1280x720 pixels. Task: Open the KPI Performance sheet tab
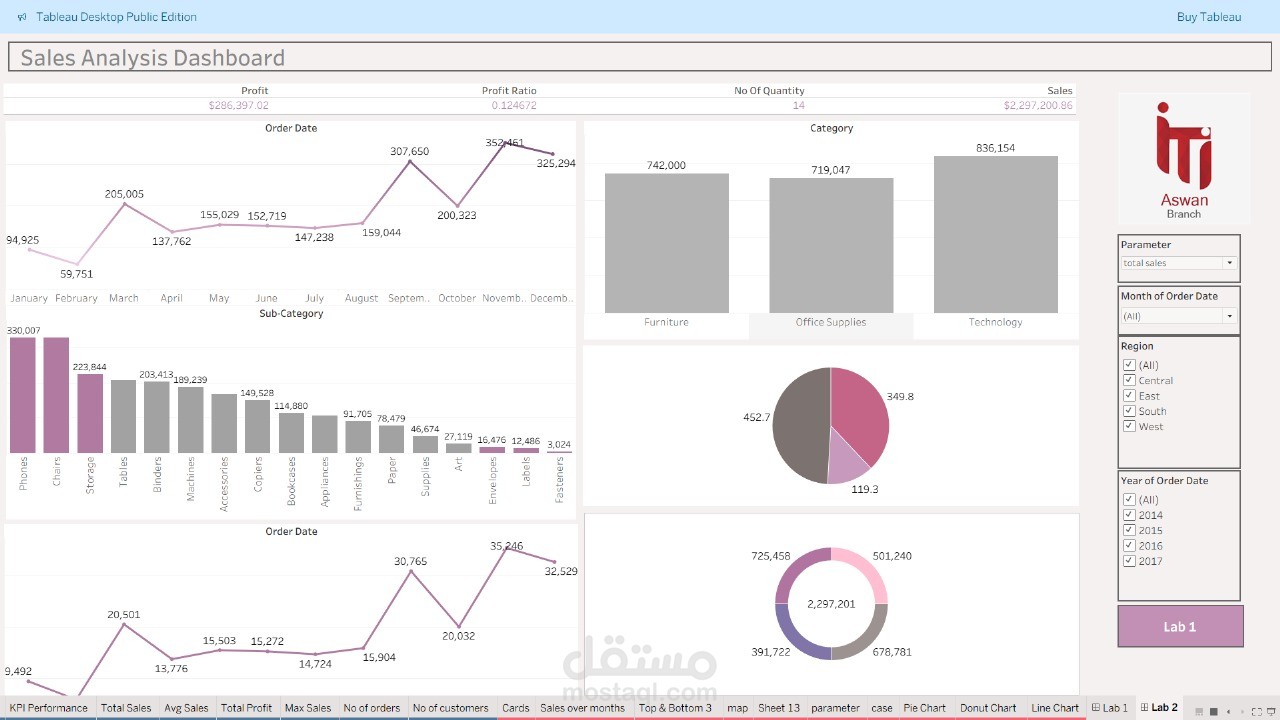pos(49,707)
